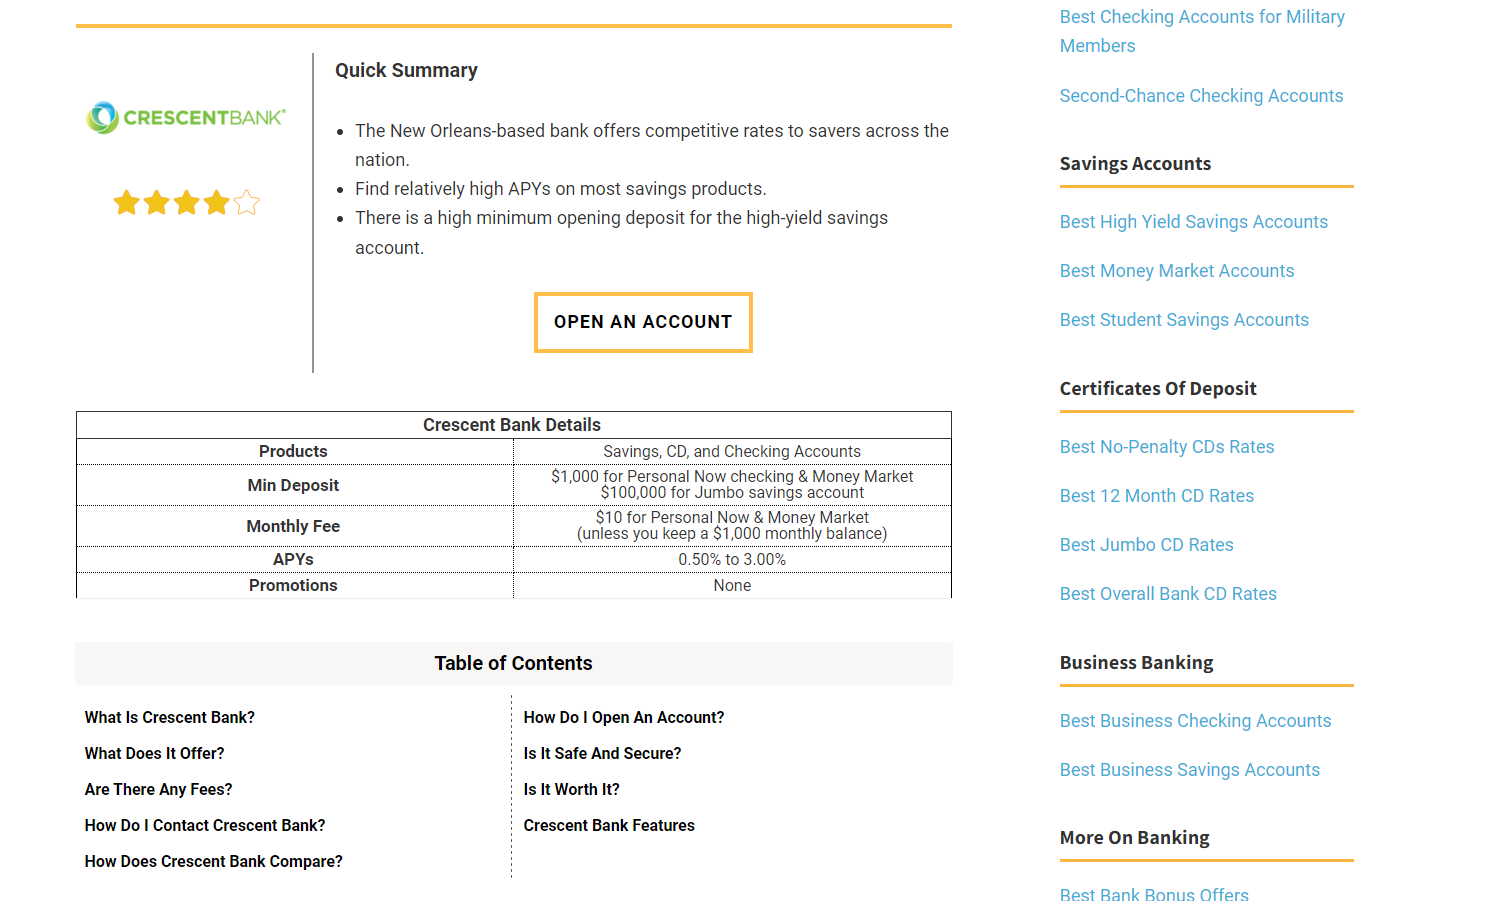The width and height of the screenshot is (1497, 901).
Task: View Best No-Penalty CDs Rates
Action: (x=1167, y=447)
